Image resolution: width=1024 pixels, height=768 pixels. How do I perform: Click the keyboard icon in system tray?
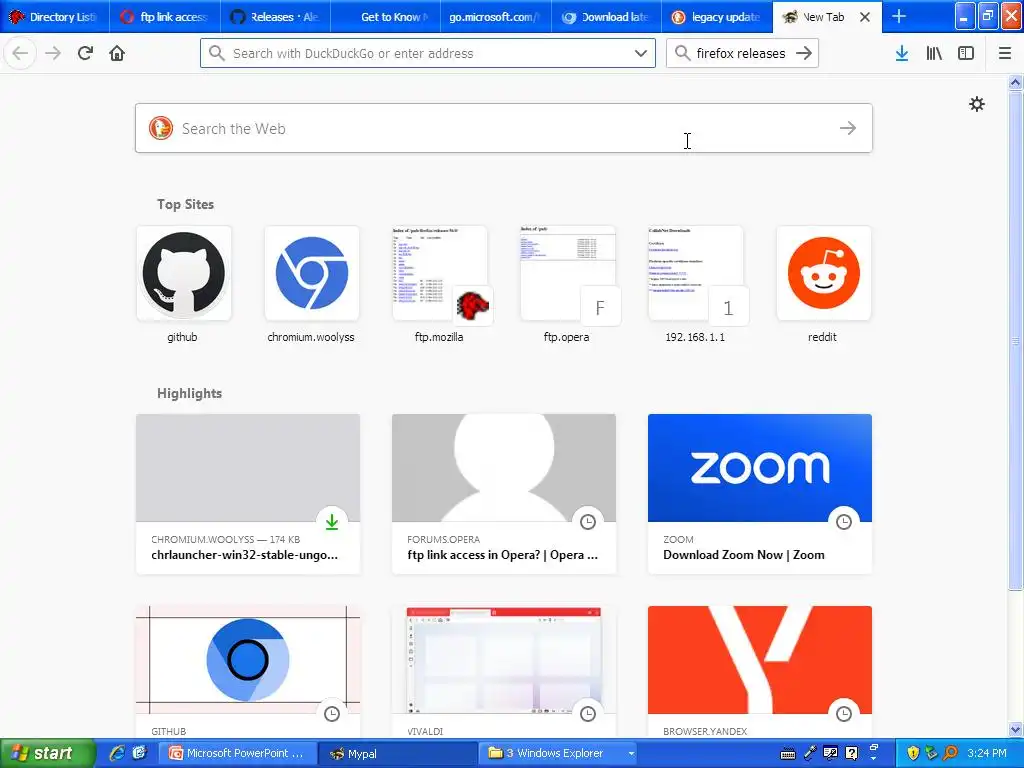click(788, 754)
